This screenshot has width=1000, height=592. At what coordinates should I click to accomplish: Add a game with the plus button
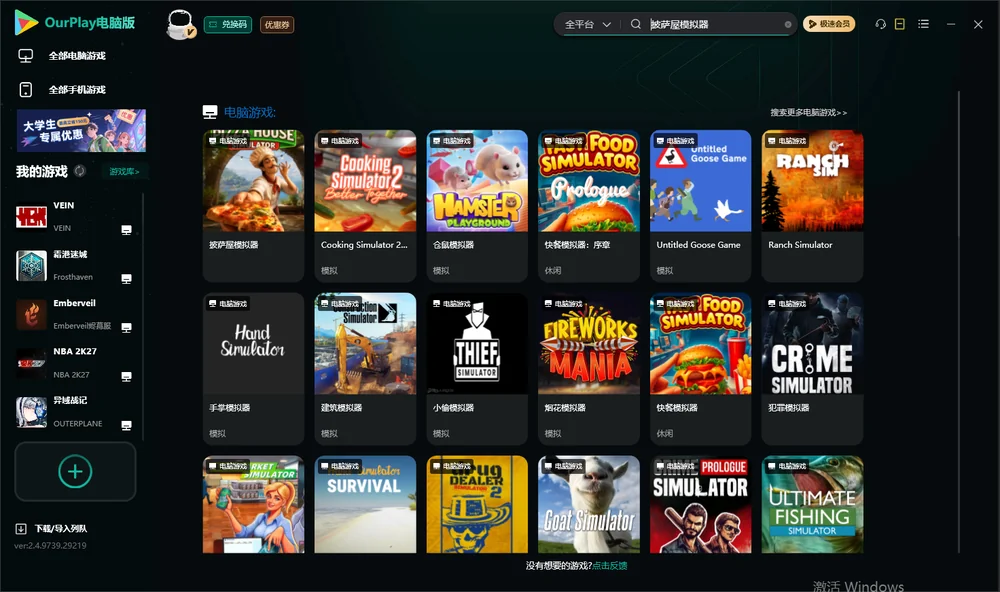[x=75, y=471]
